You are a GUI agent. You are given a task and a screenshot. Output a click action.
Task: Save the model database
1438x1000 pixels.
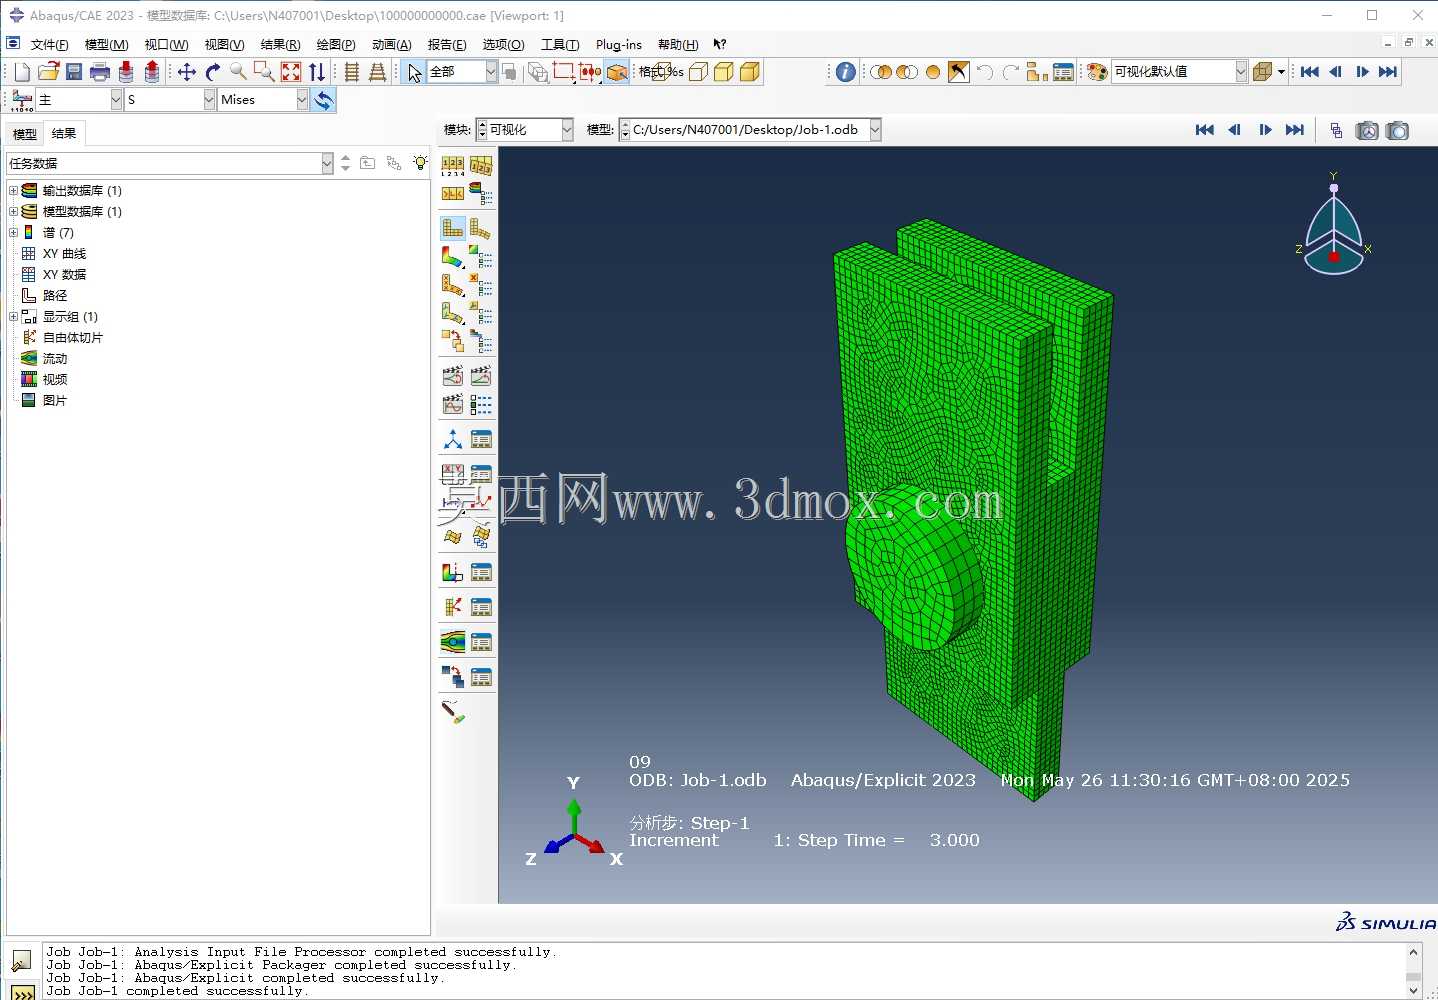coord(74,72)
